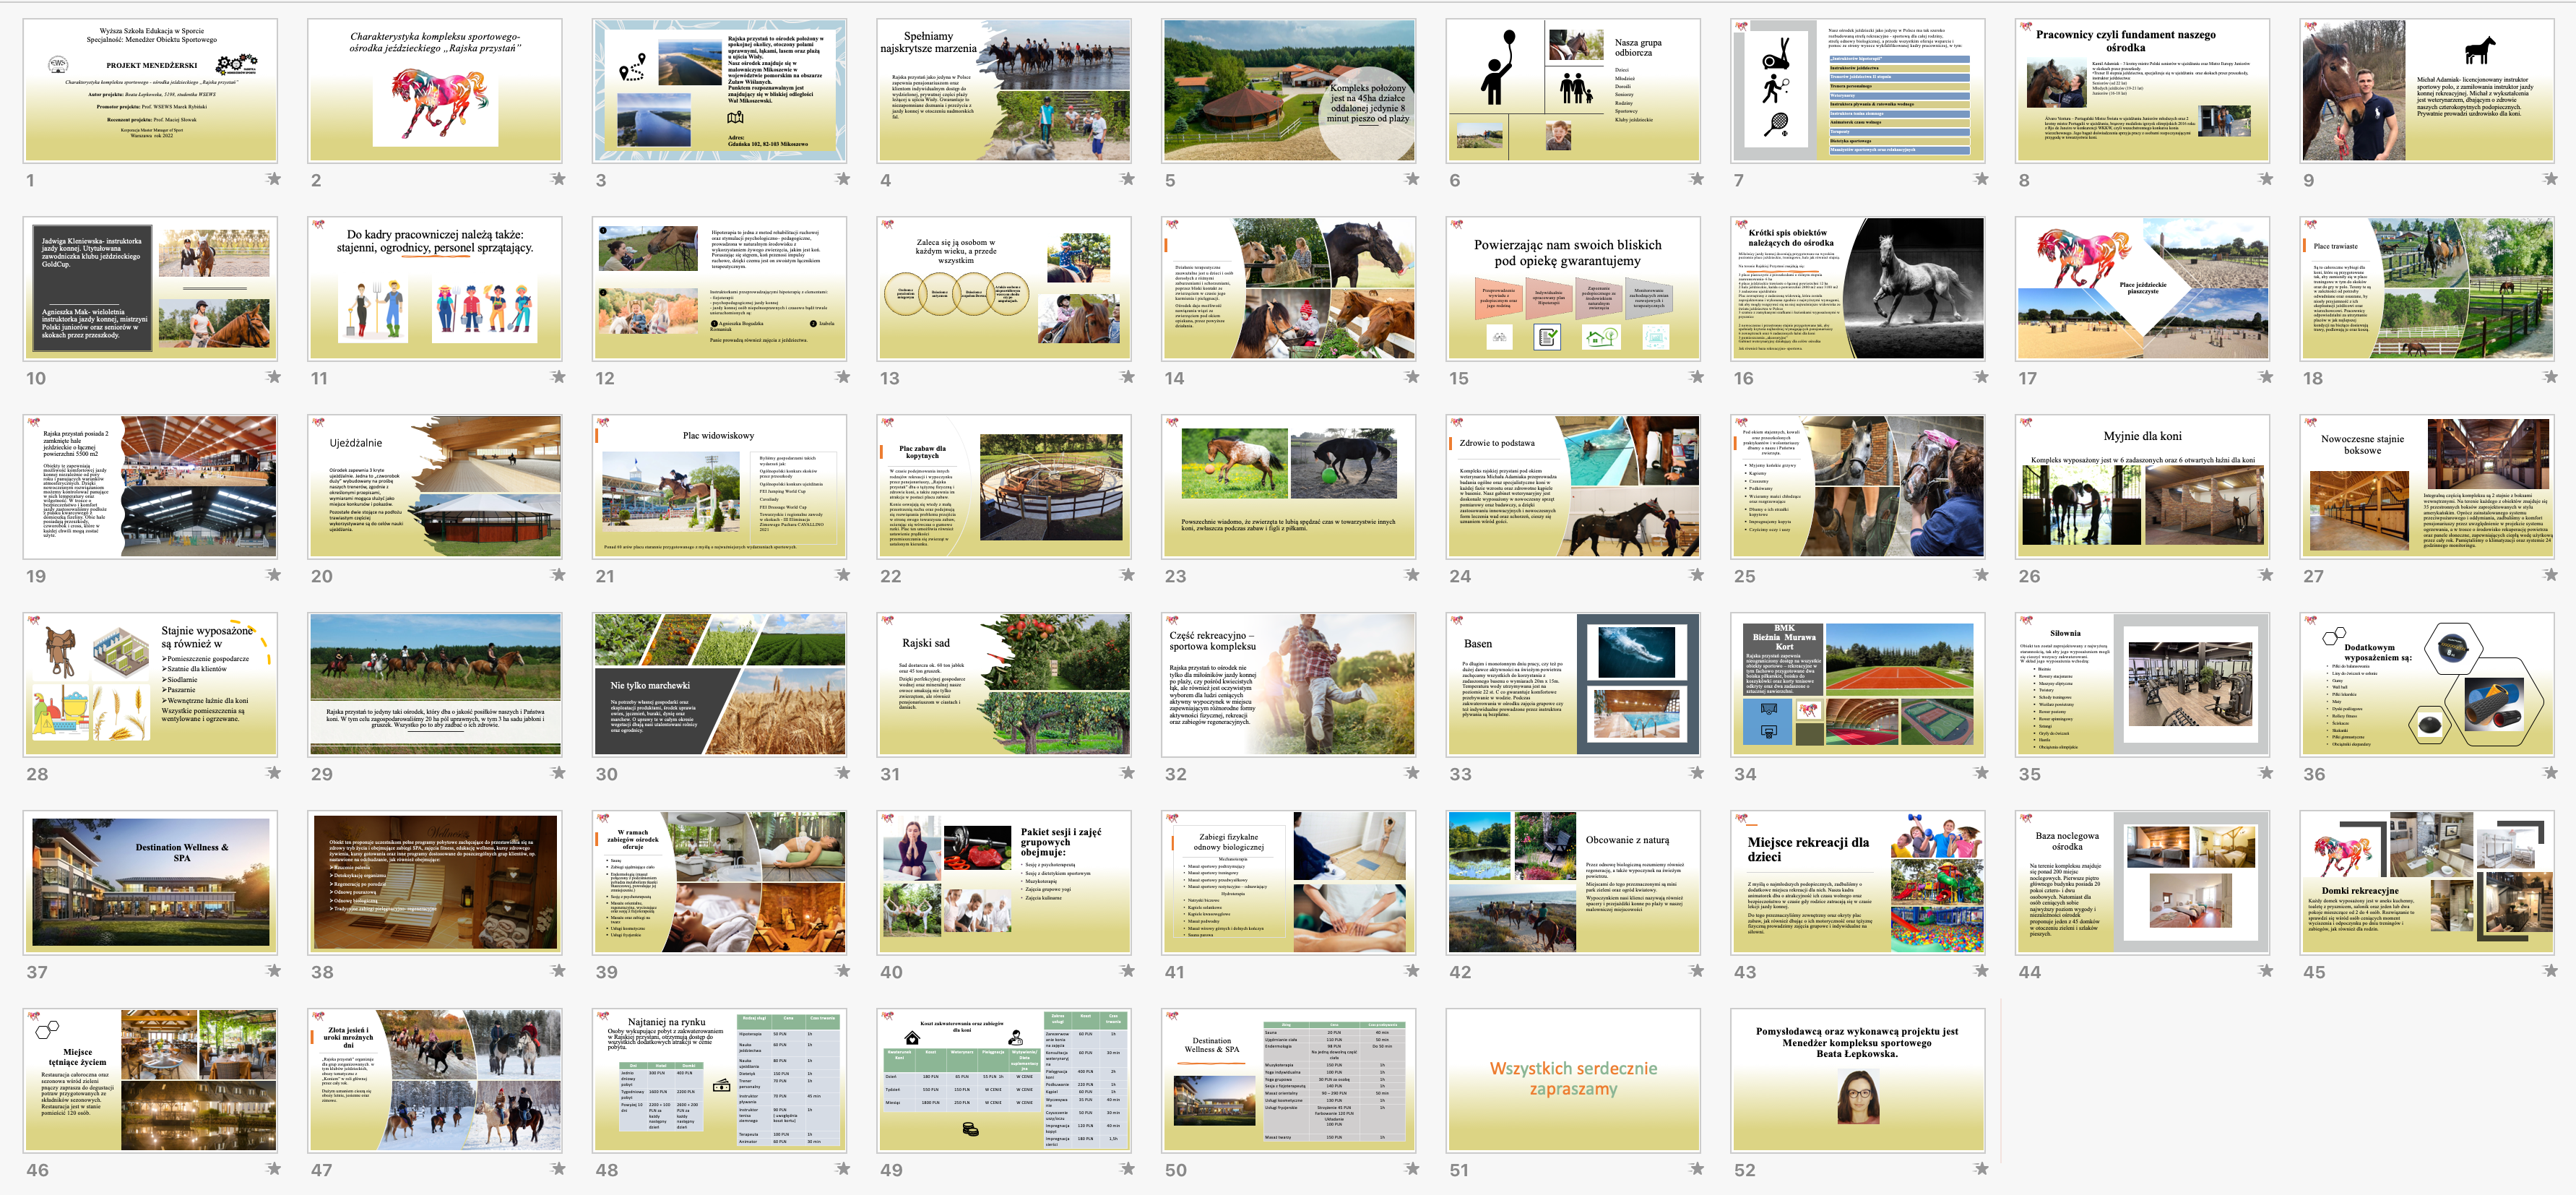2576x1195 pixels.
Task: Select the Najtaniej na rynku pricing slide
Action: pos(719,1080)
